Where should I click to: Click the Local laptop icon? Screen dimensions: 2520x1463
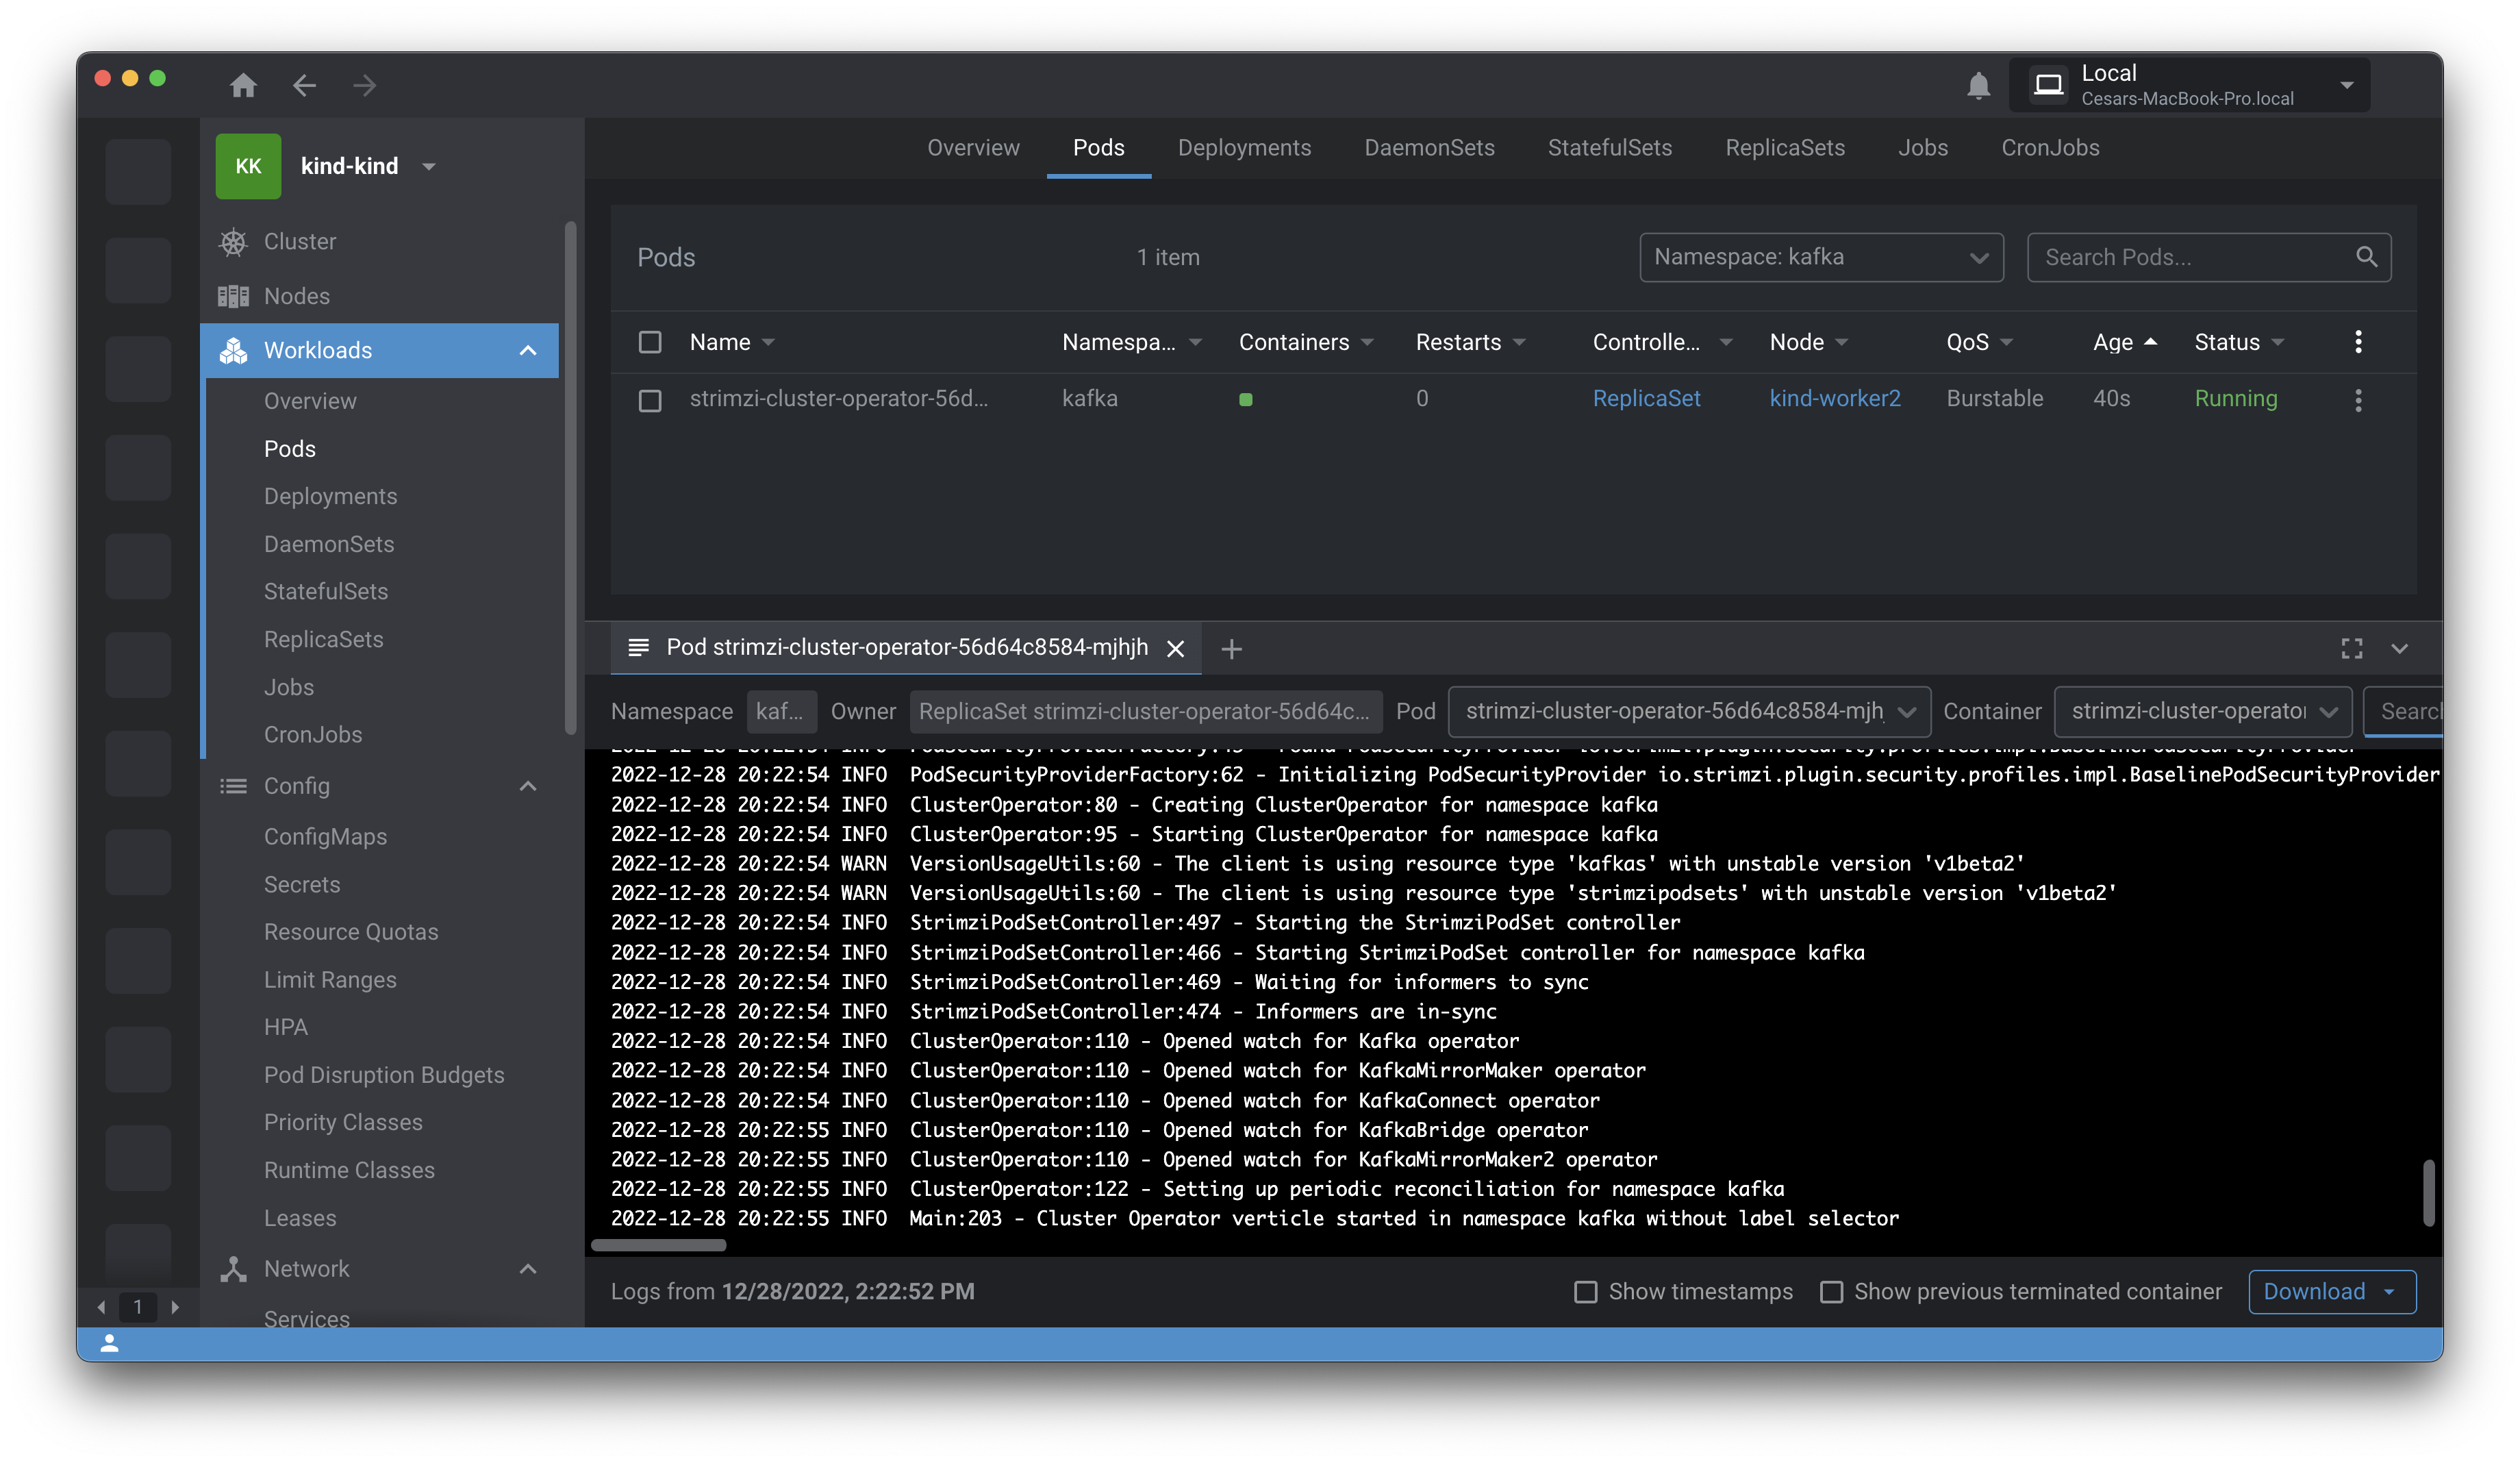click(2049, 85)
